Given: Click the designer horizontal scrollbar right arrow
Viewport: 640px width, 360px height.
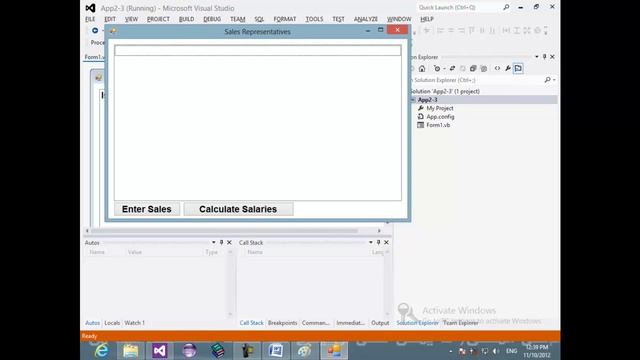Looking at the screenshot, I should click(x=379, y=231).
